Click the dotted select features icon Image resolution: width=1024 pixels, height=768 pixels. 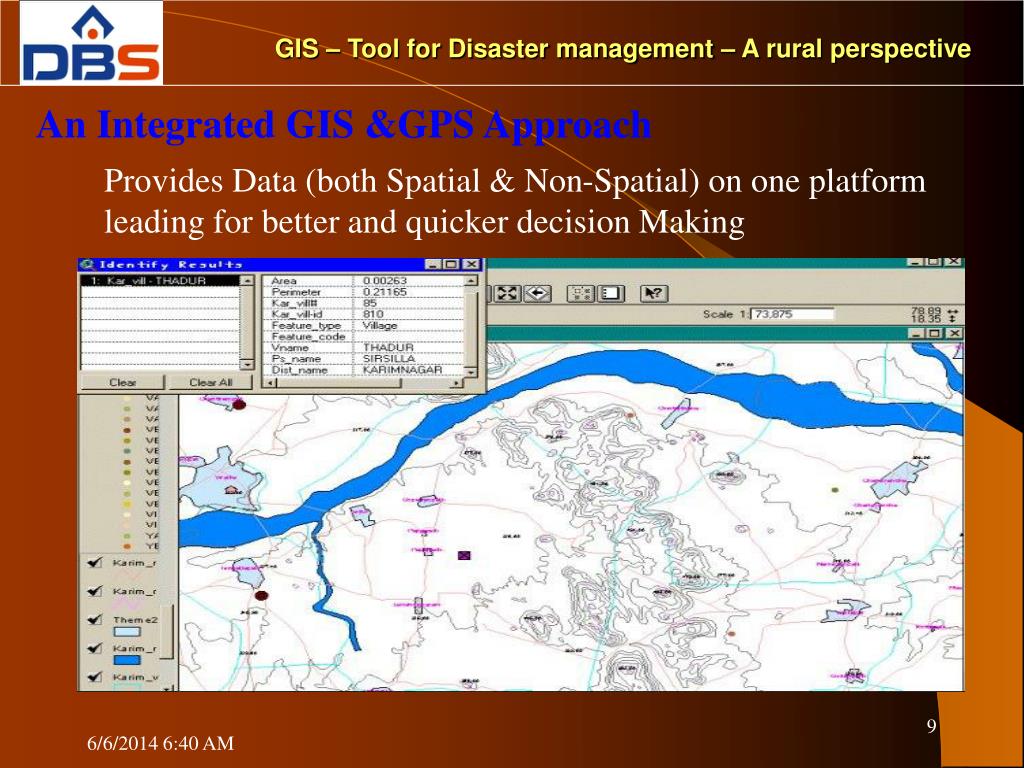581,293
